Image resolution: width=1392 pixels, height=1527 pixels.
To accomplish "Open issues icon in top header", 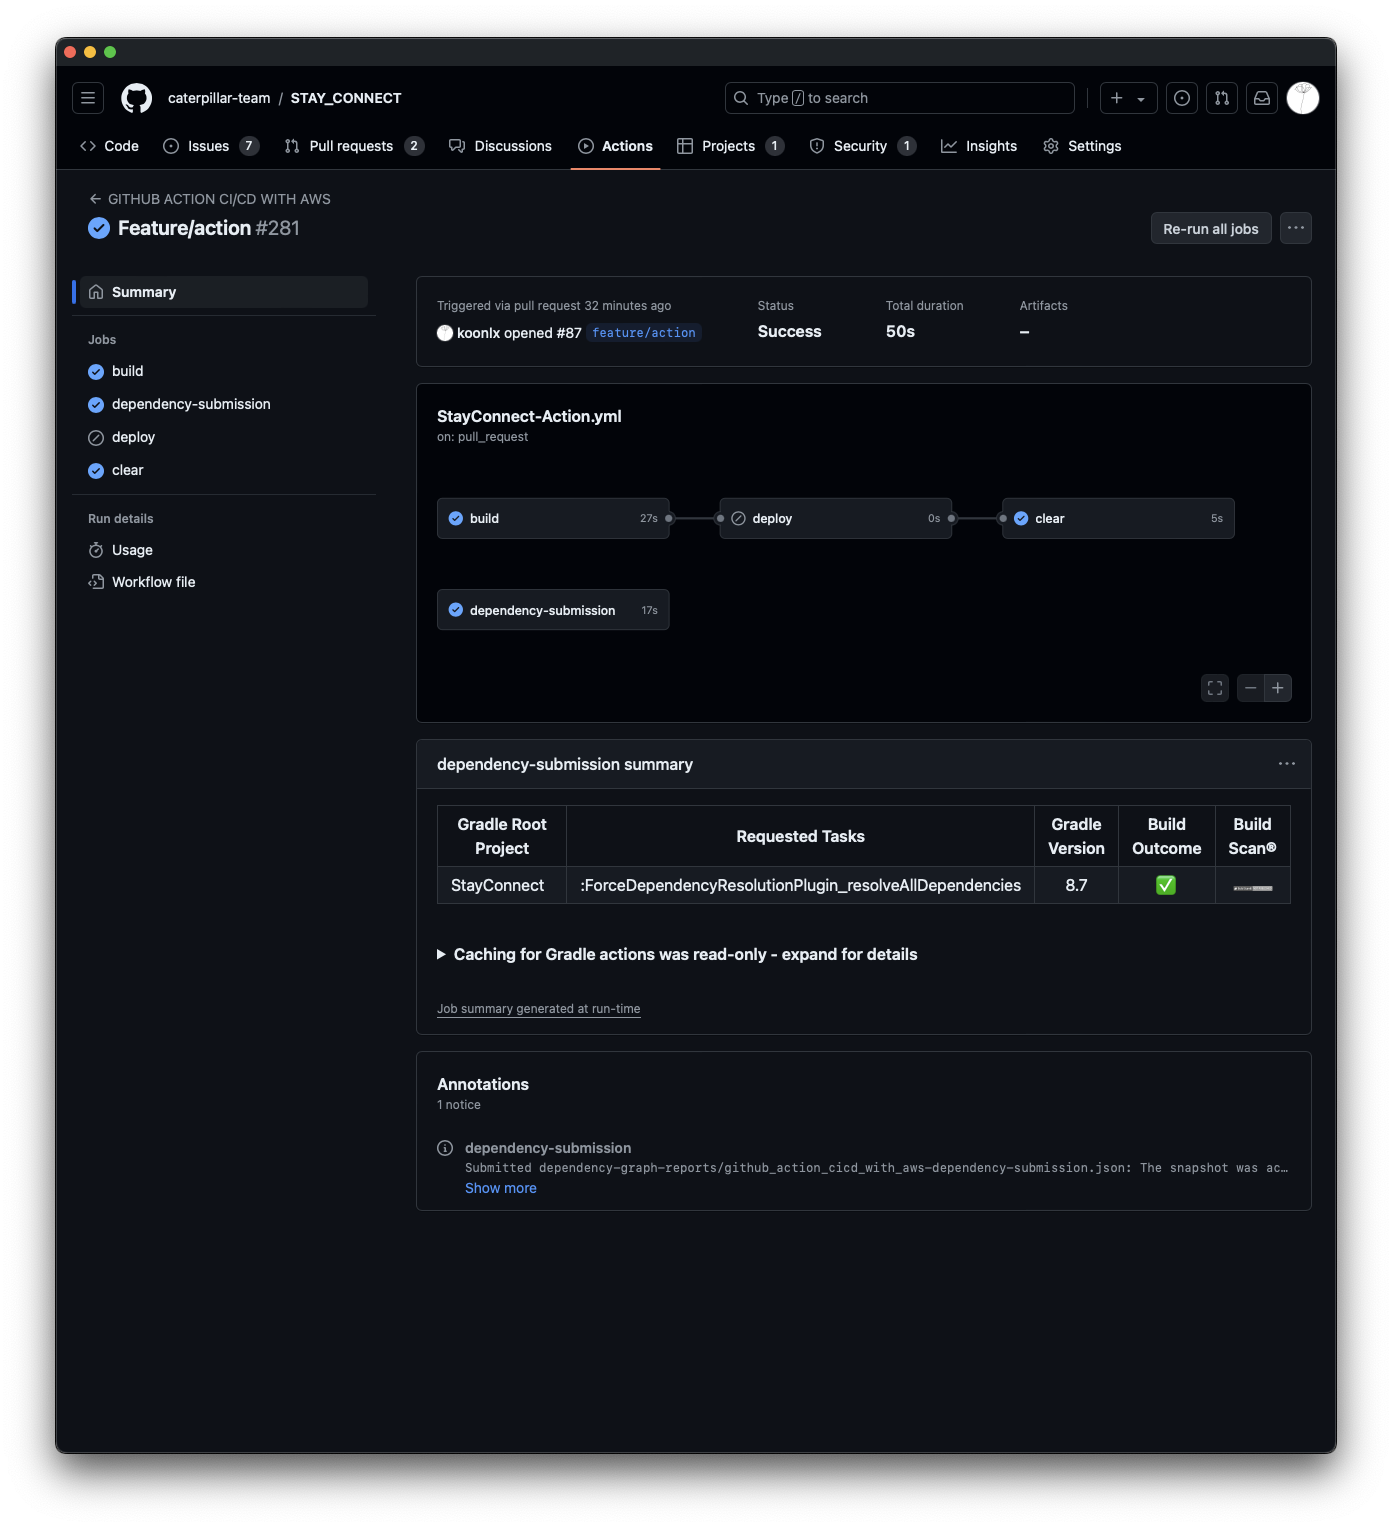I will coord(1182,98).
